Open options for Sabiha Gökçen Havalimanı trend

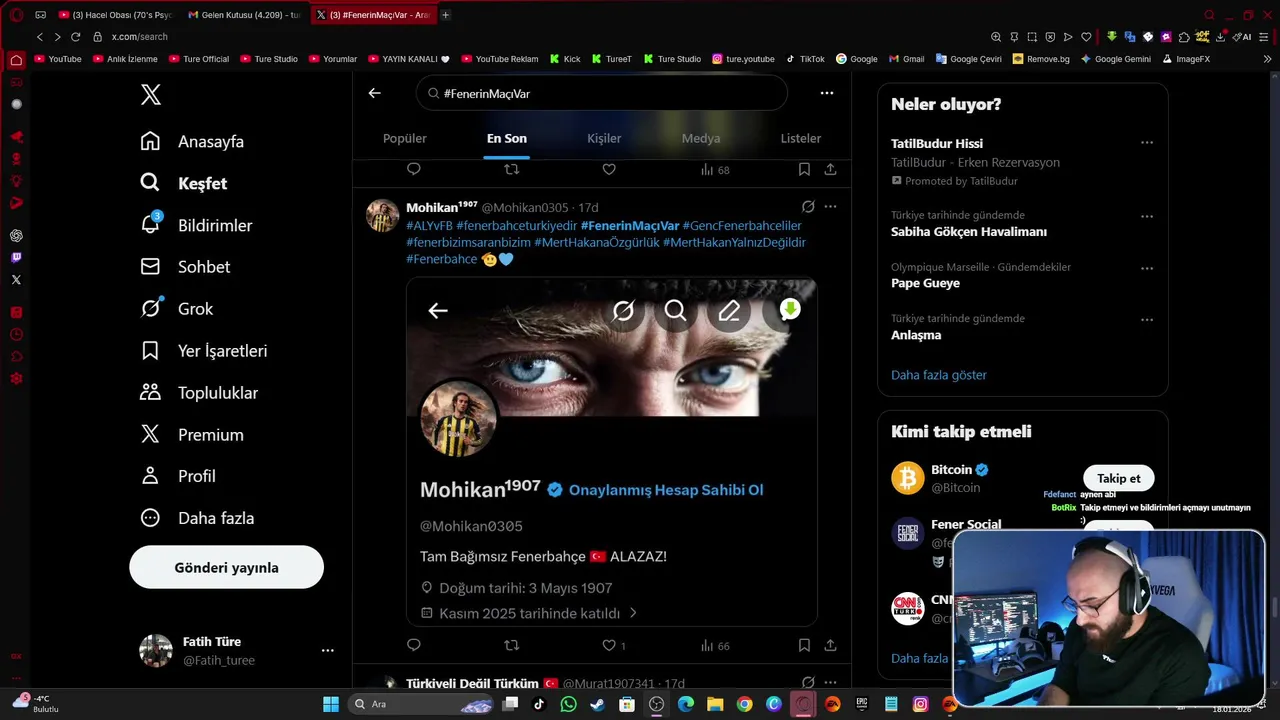coord(1147,216)
